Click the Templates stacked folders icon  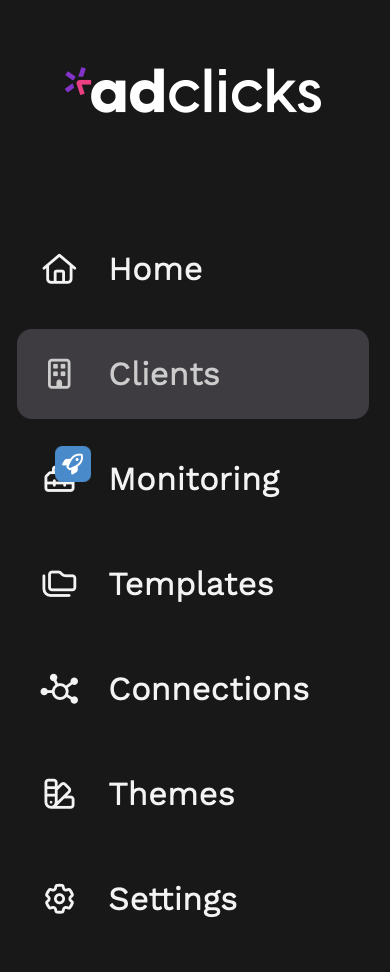click(60, 584)
